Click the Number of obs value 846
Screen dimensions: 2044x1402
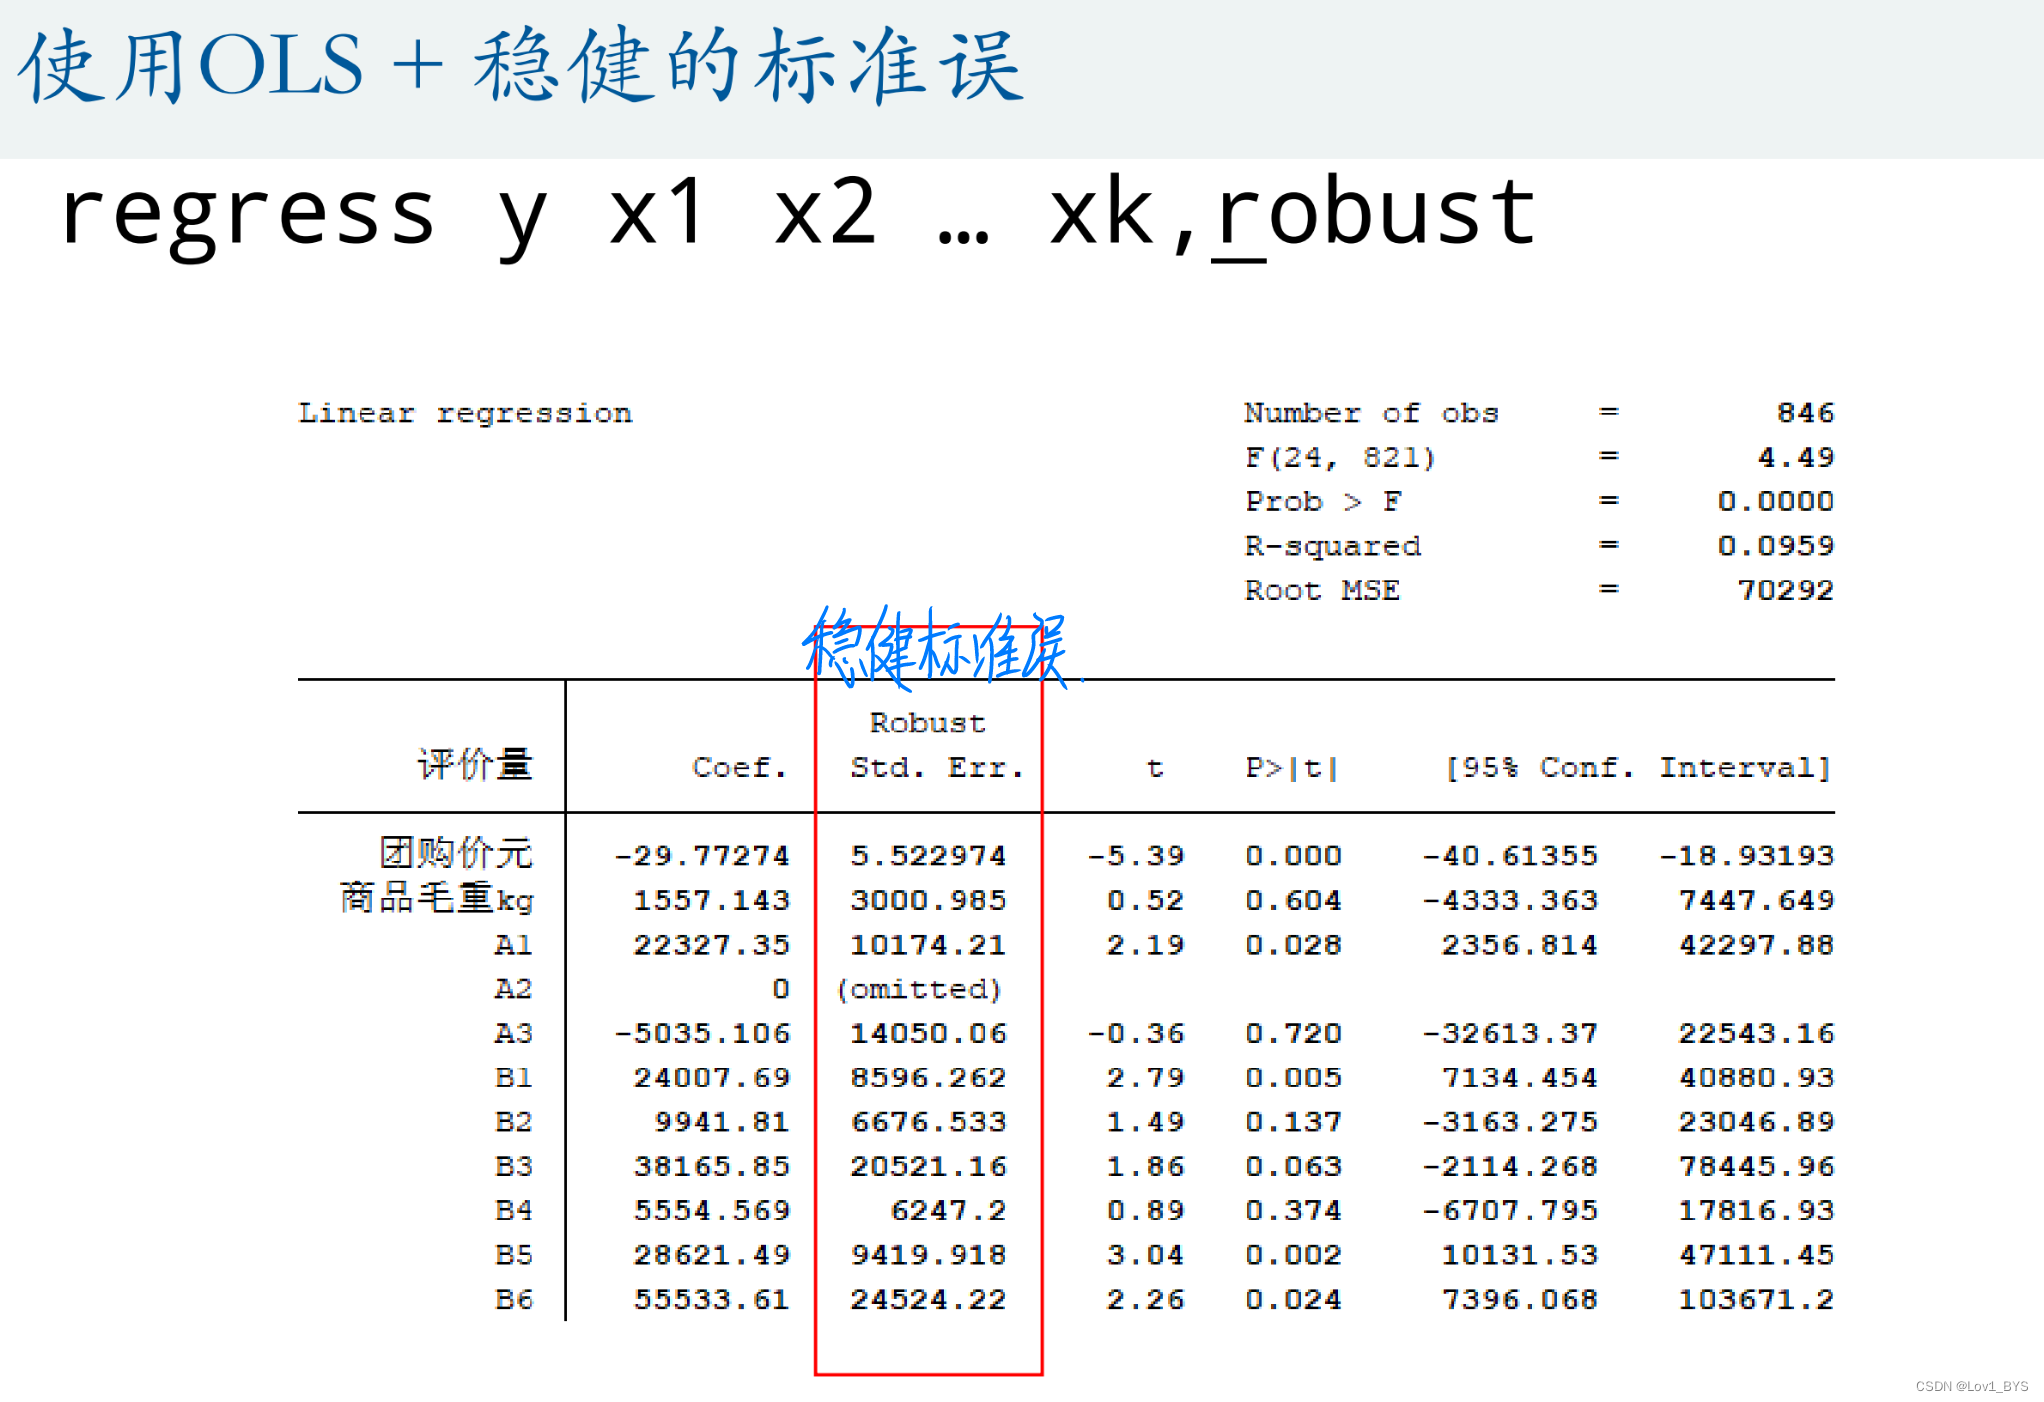(x=1804, y=413)
